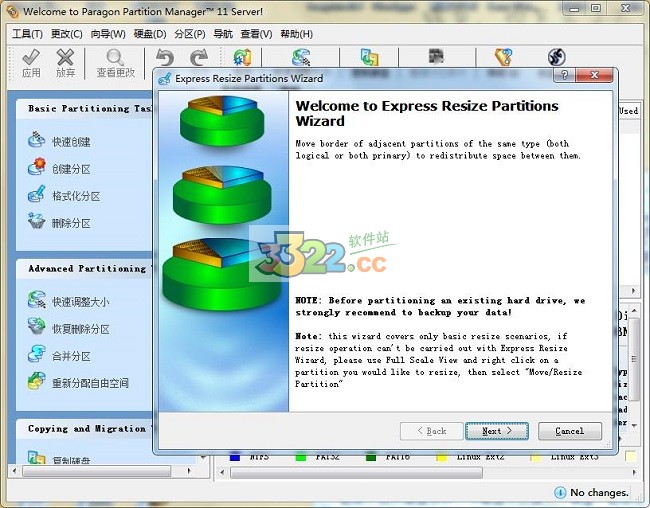Click the Used column header

(628, 111)
